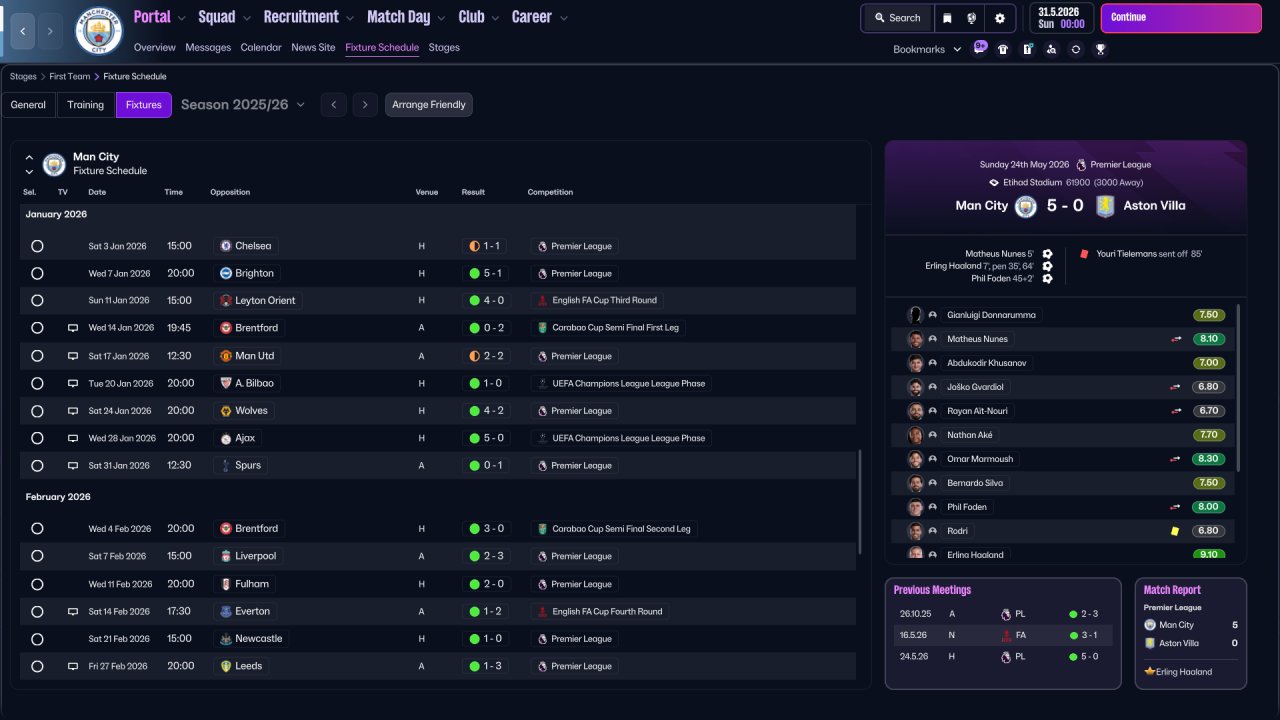Click the TV icon on the Spurs row

(73, 466)
